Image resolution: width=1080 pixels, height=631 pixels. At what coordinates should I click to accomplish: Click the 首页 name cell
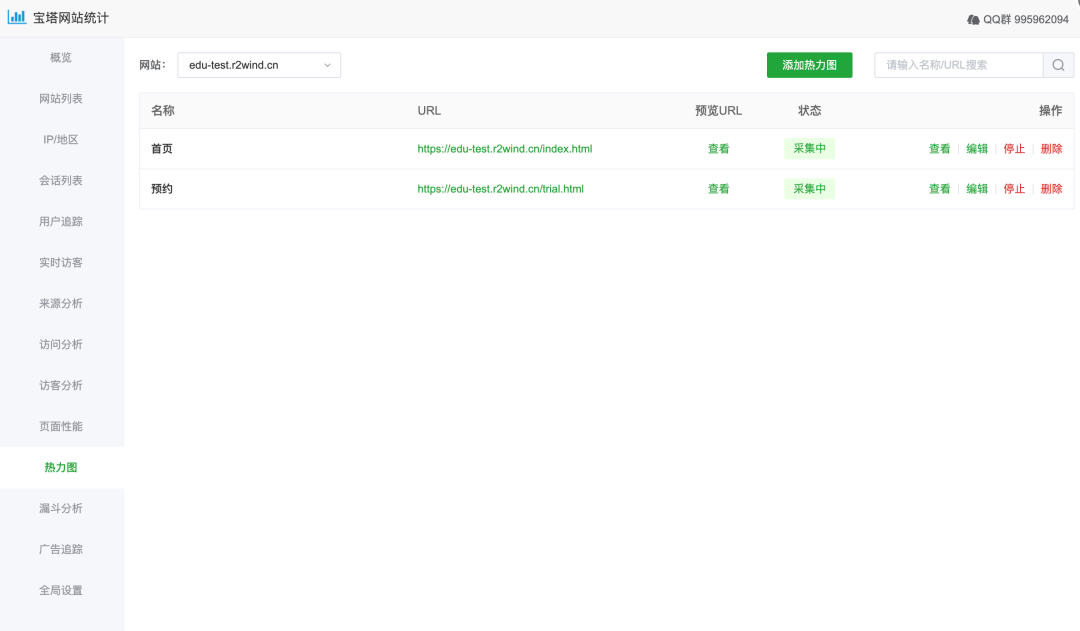[x=162, y=149]
